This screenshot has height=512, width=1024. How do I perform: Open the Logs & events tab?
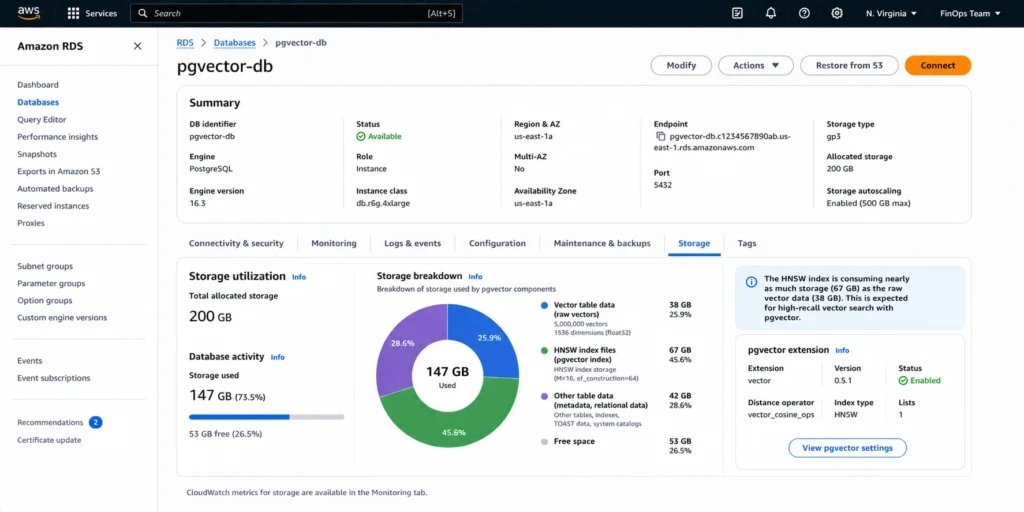click(x=413, y=243)
